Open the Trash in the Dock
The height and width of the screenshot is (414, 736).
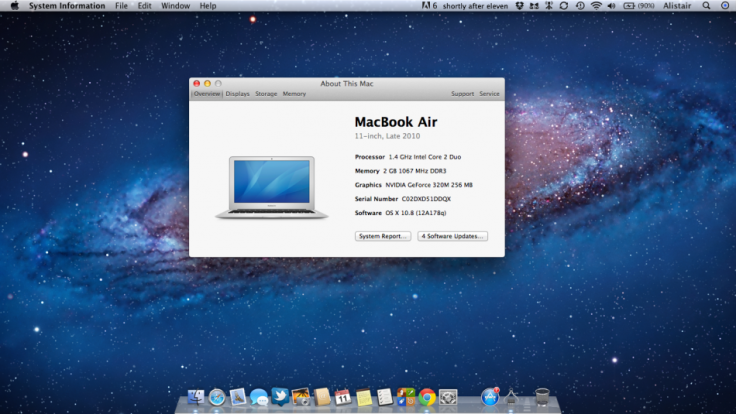542,397
